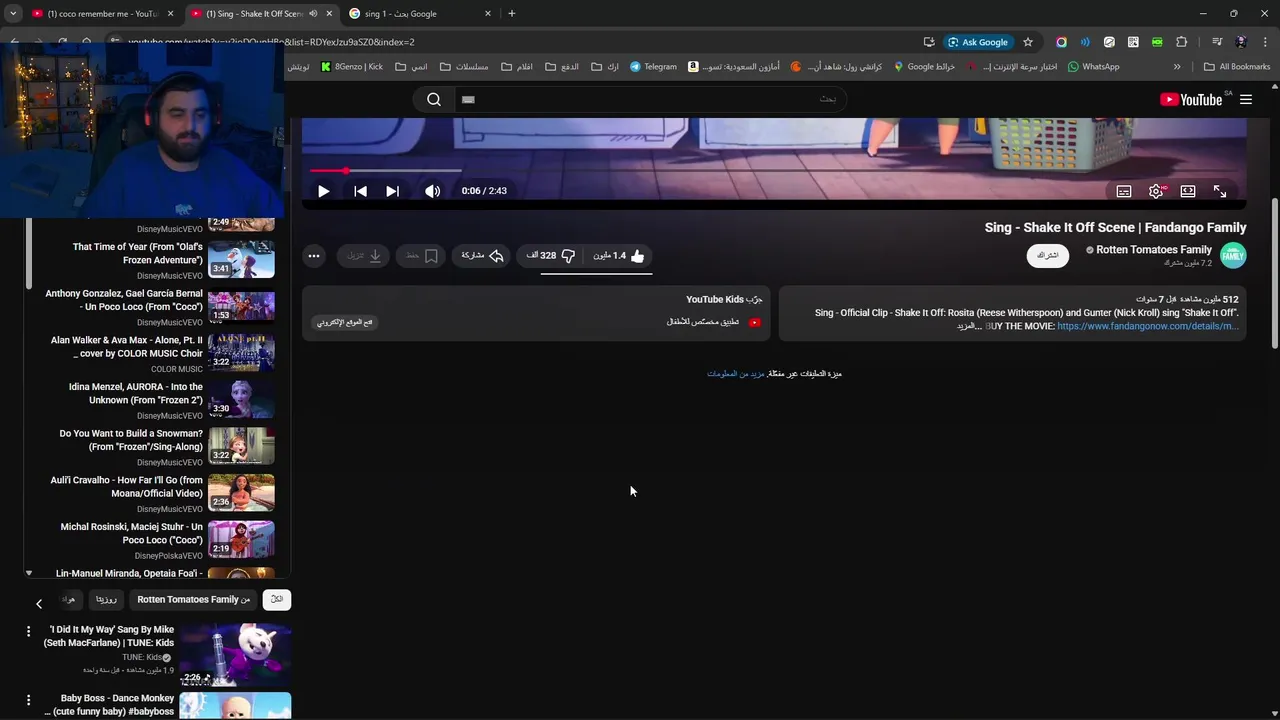The width and height of the screenshot is (1280, 720).
Task: Close the sing 1 Google tab
Action: (x=488, y=14)
